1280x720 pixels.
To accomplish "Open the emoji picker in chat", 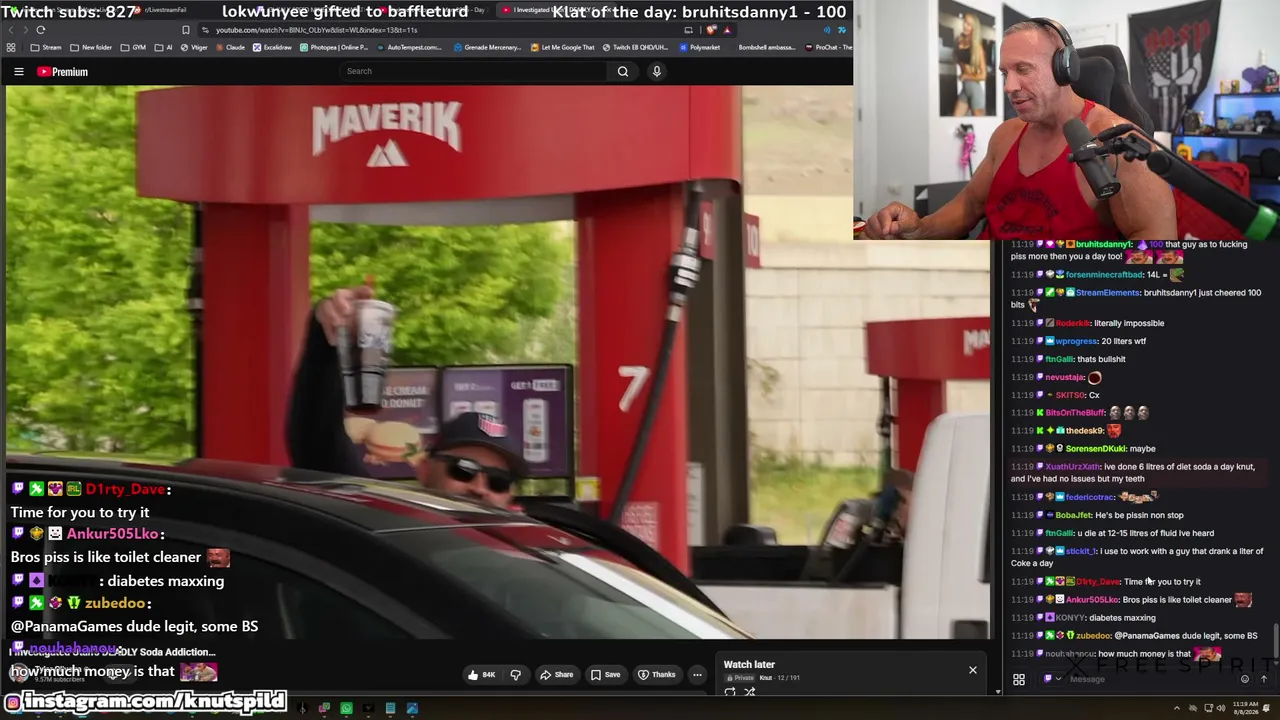I will tap(1245, 679).
